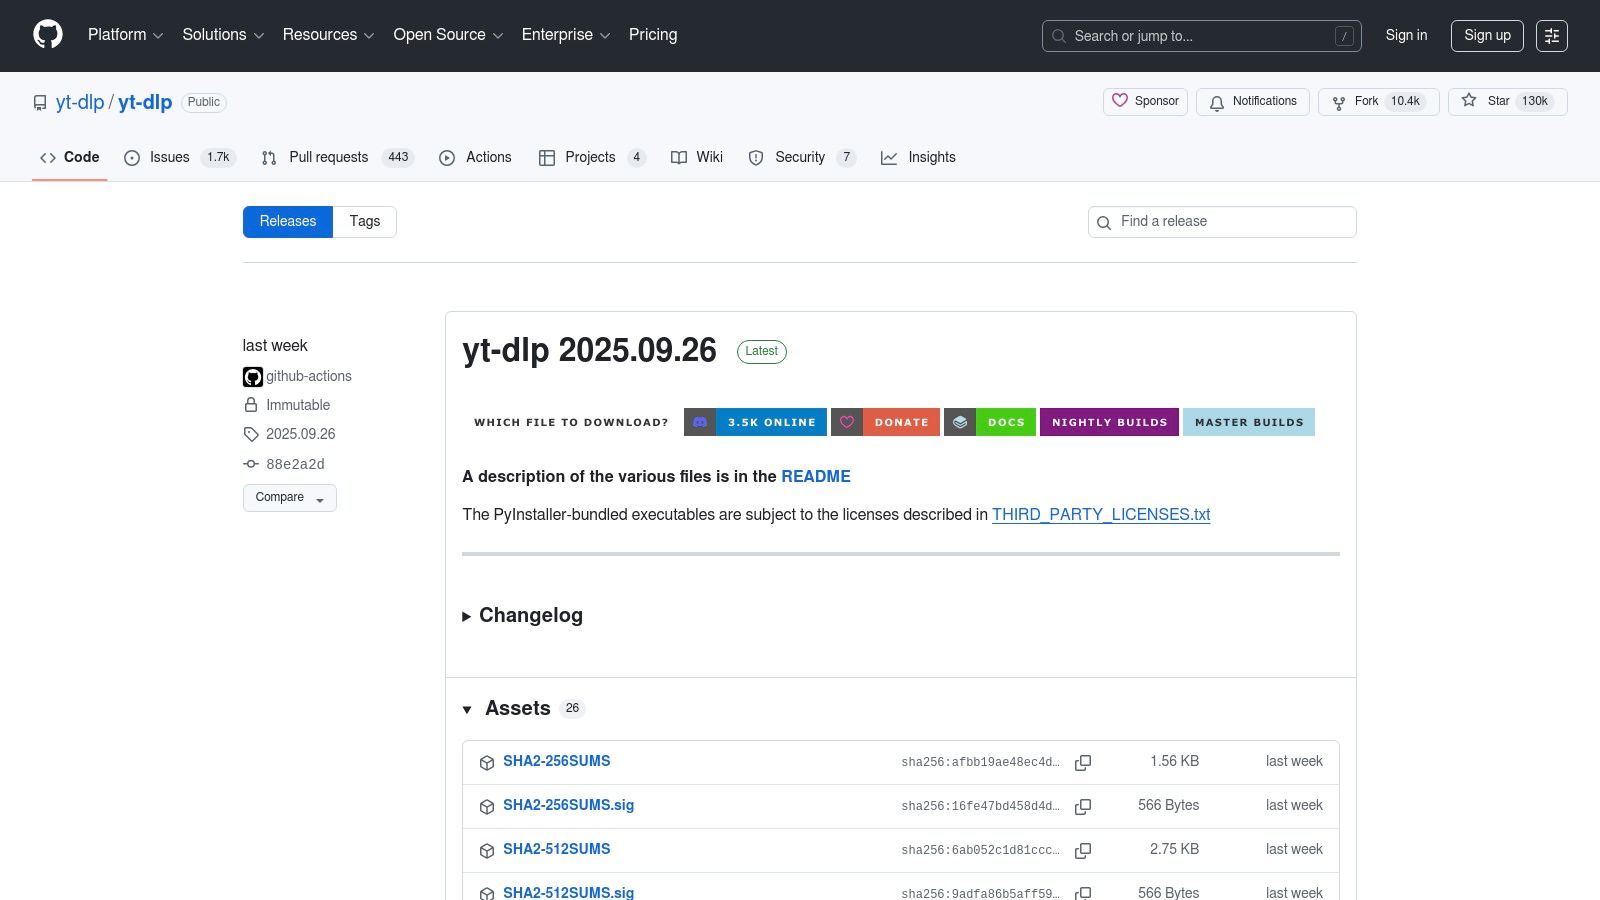Viewport: 1600px width, 900px height.
Task: Click the Find a release search field
Action: pos(1221,221)
